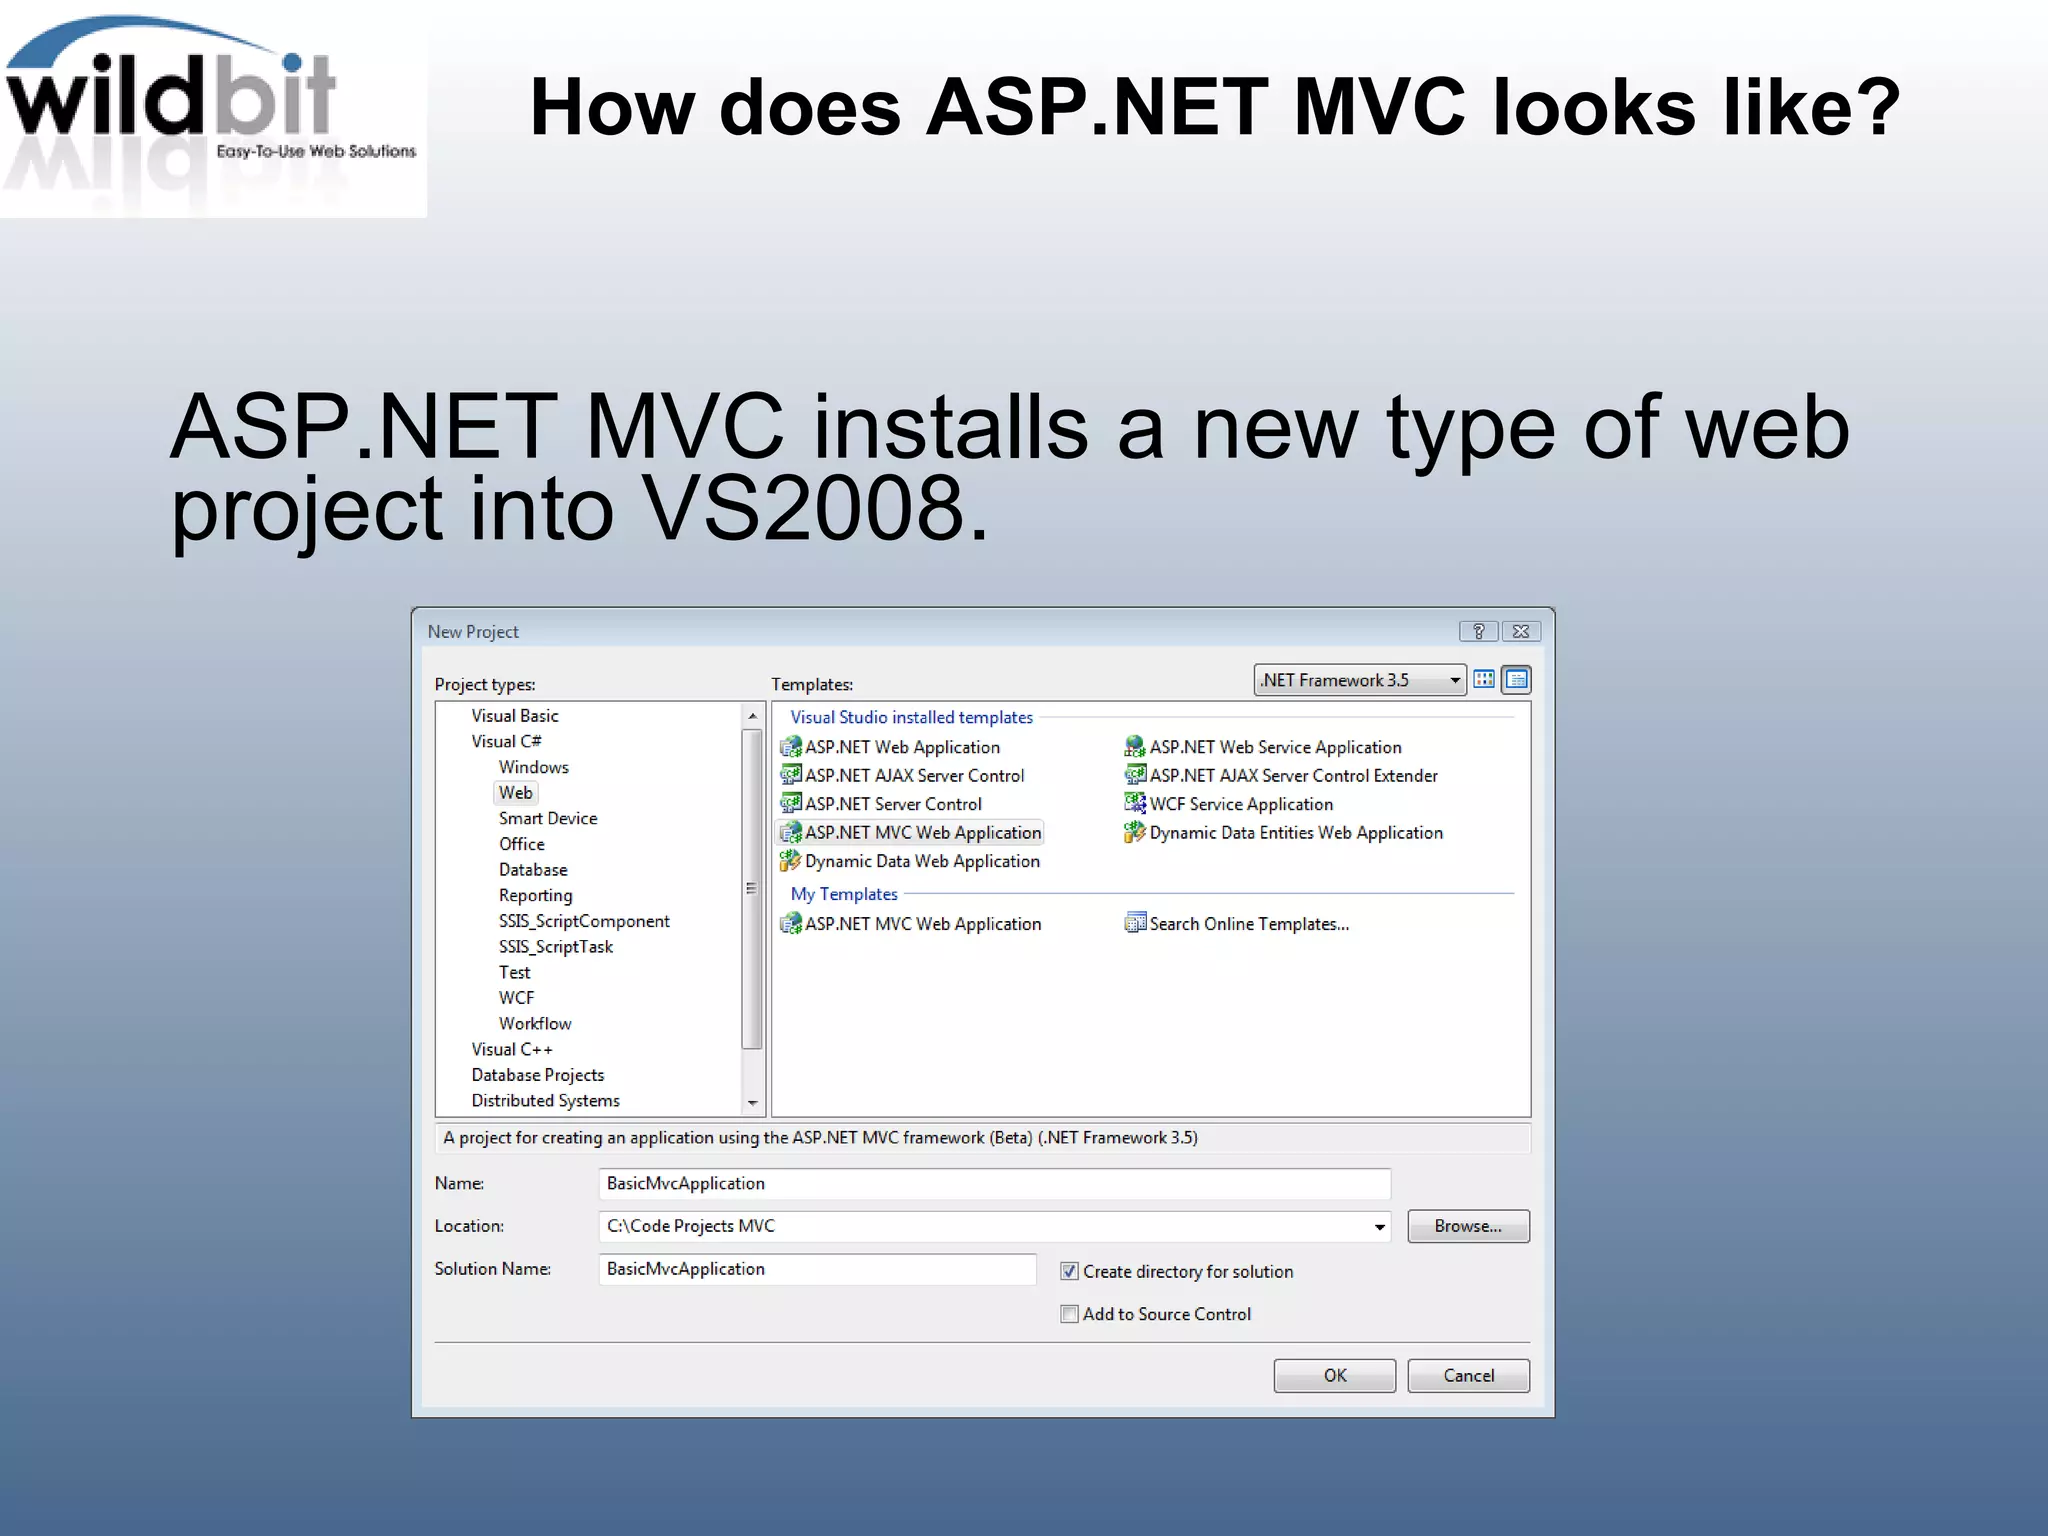2048x1536 pixels.
Task: Select Office project type
Action: 521,844
